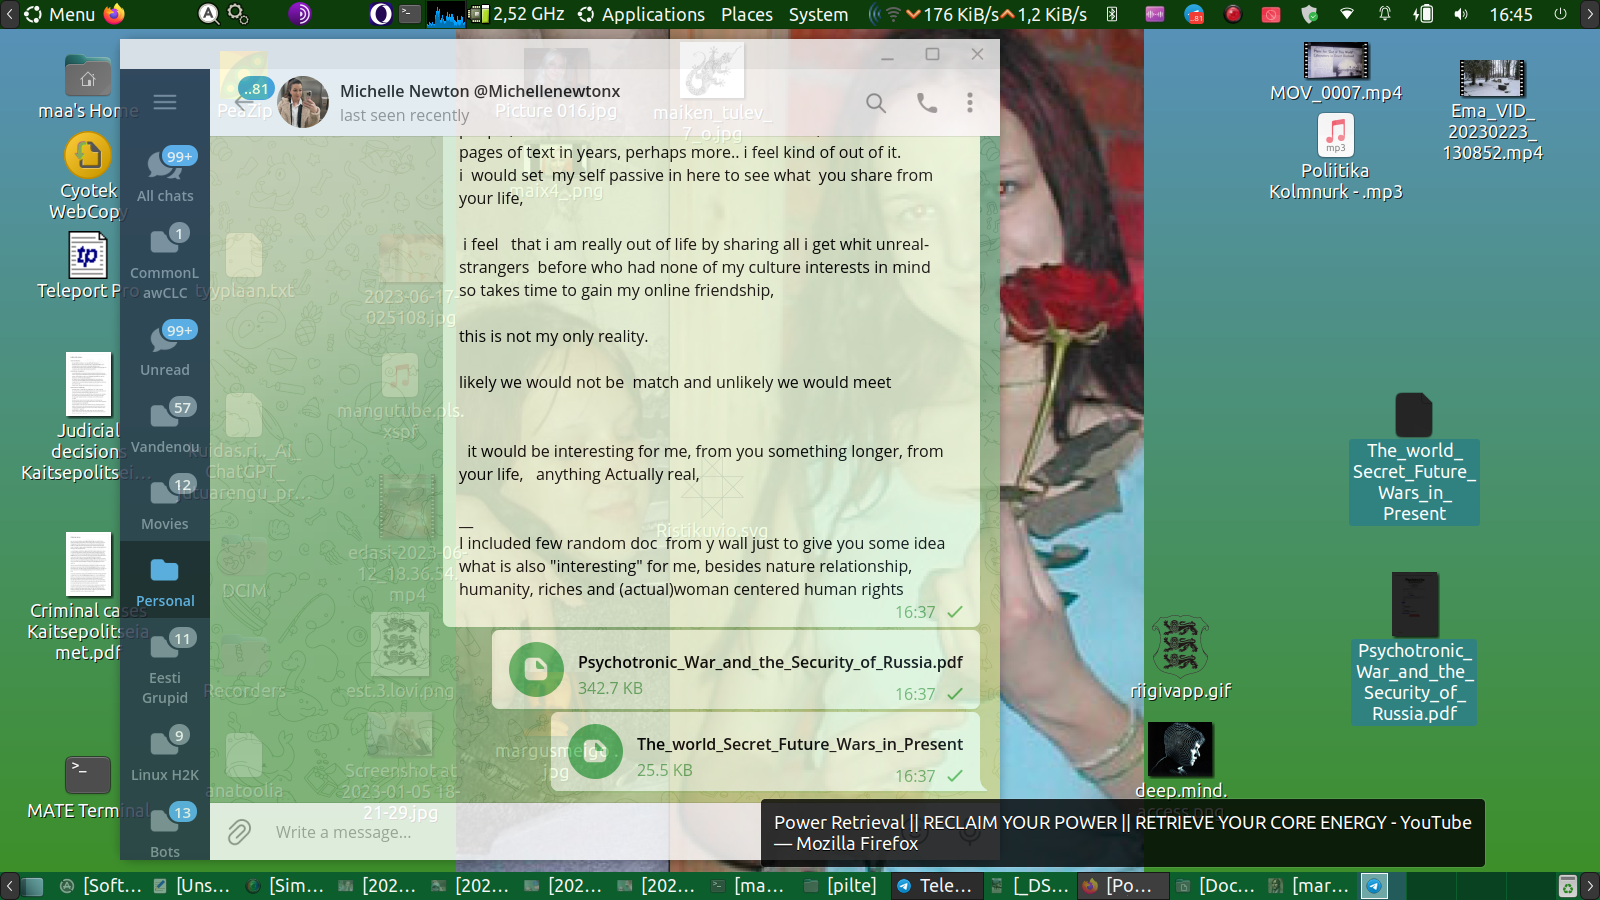Viewport: 1600px width, 900px height.
Task: Click the power/shutdown tray icon
Action: click(1560, 14)
